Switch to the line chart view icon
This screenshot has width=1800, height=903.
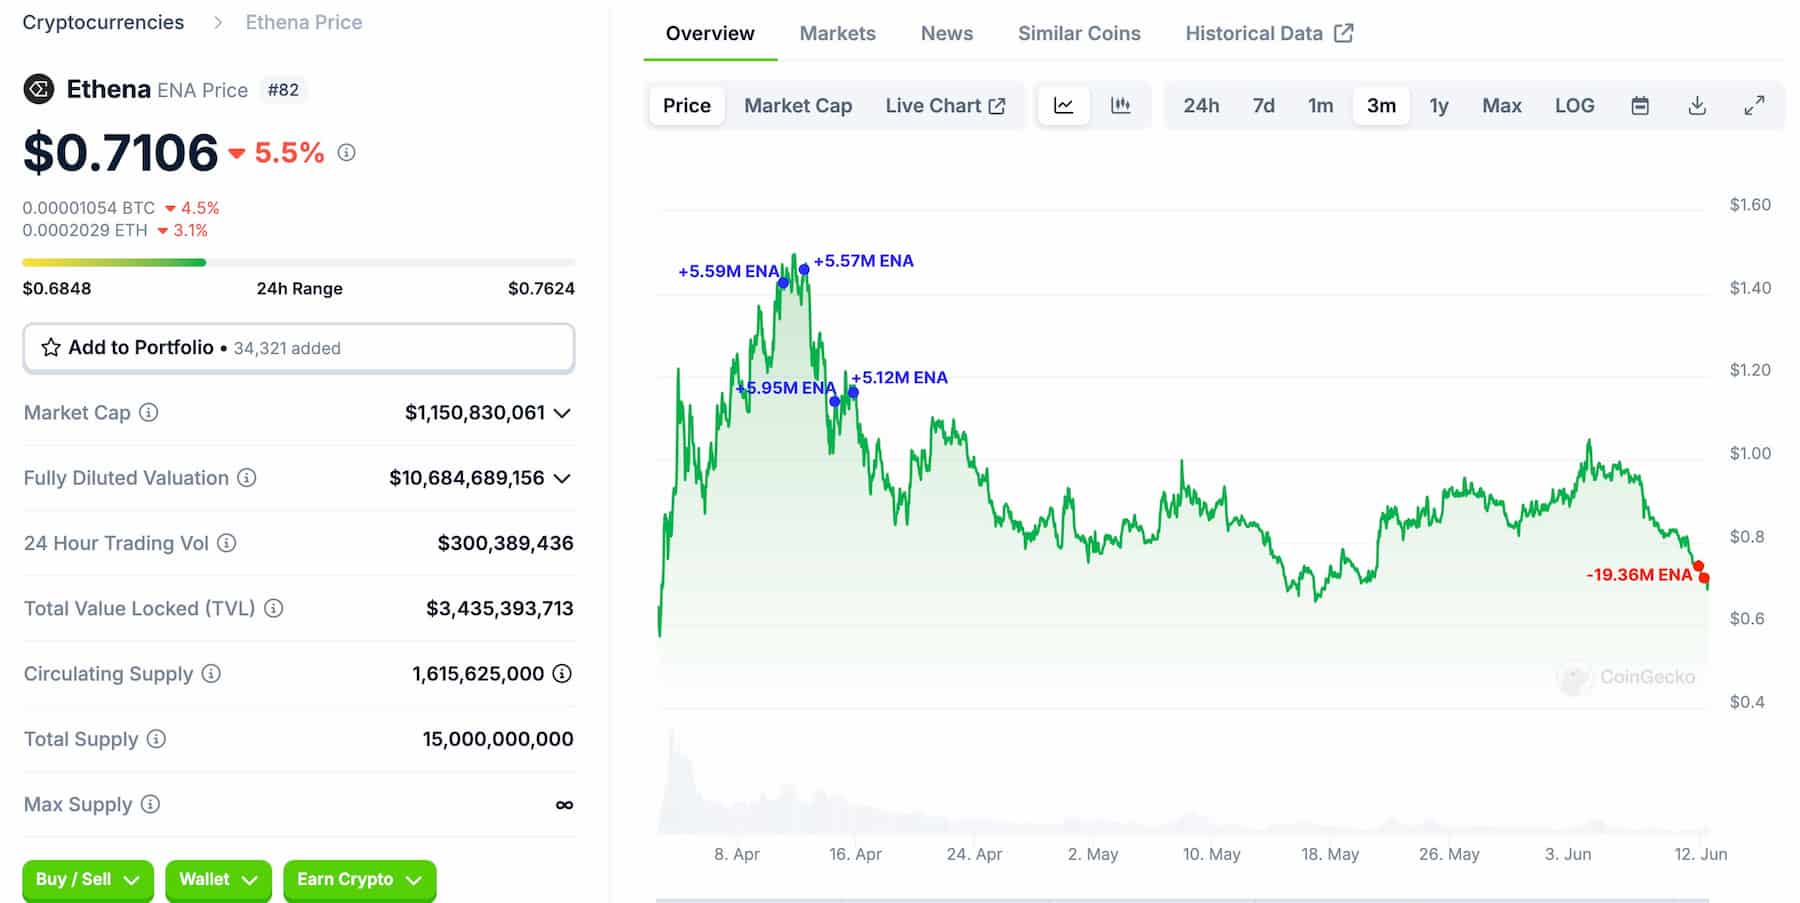(x=1063, y=106)
